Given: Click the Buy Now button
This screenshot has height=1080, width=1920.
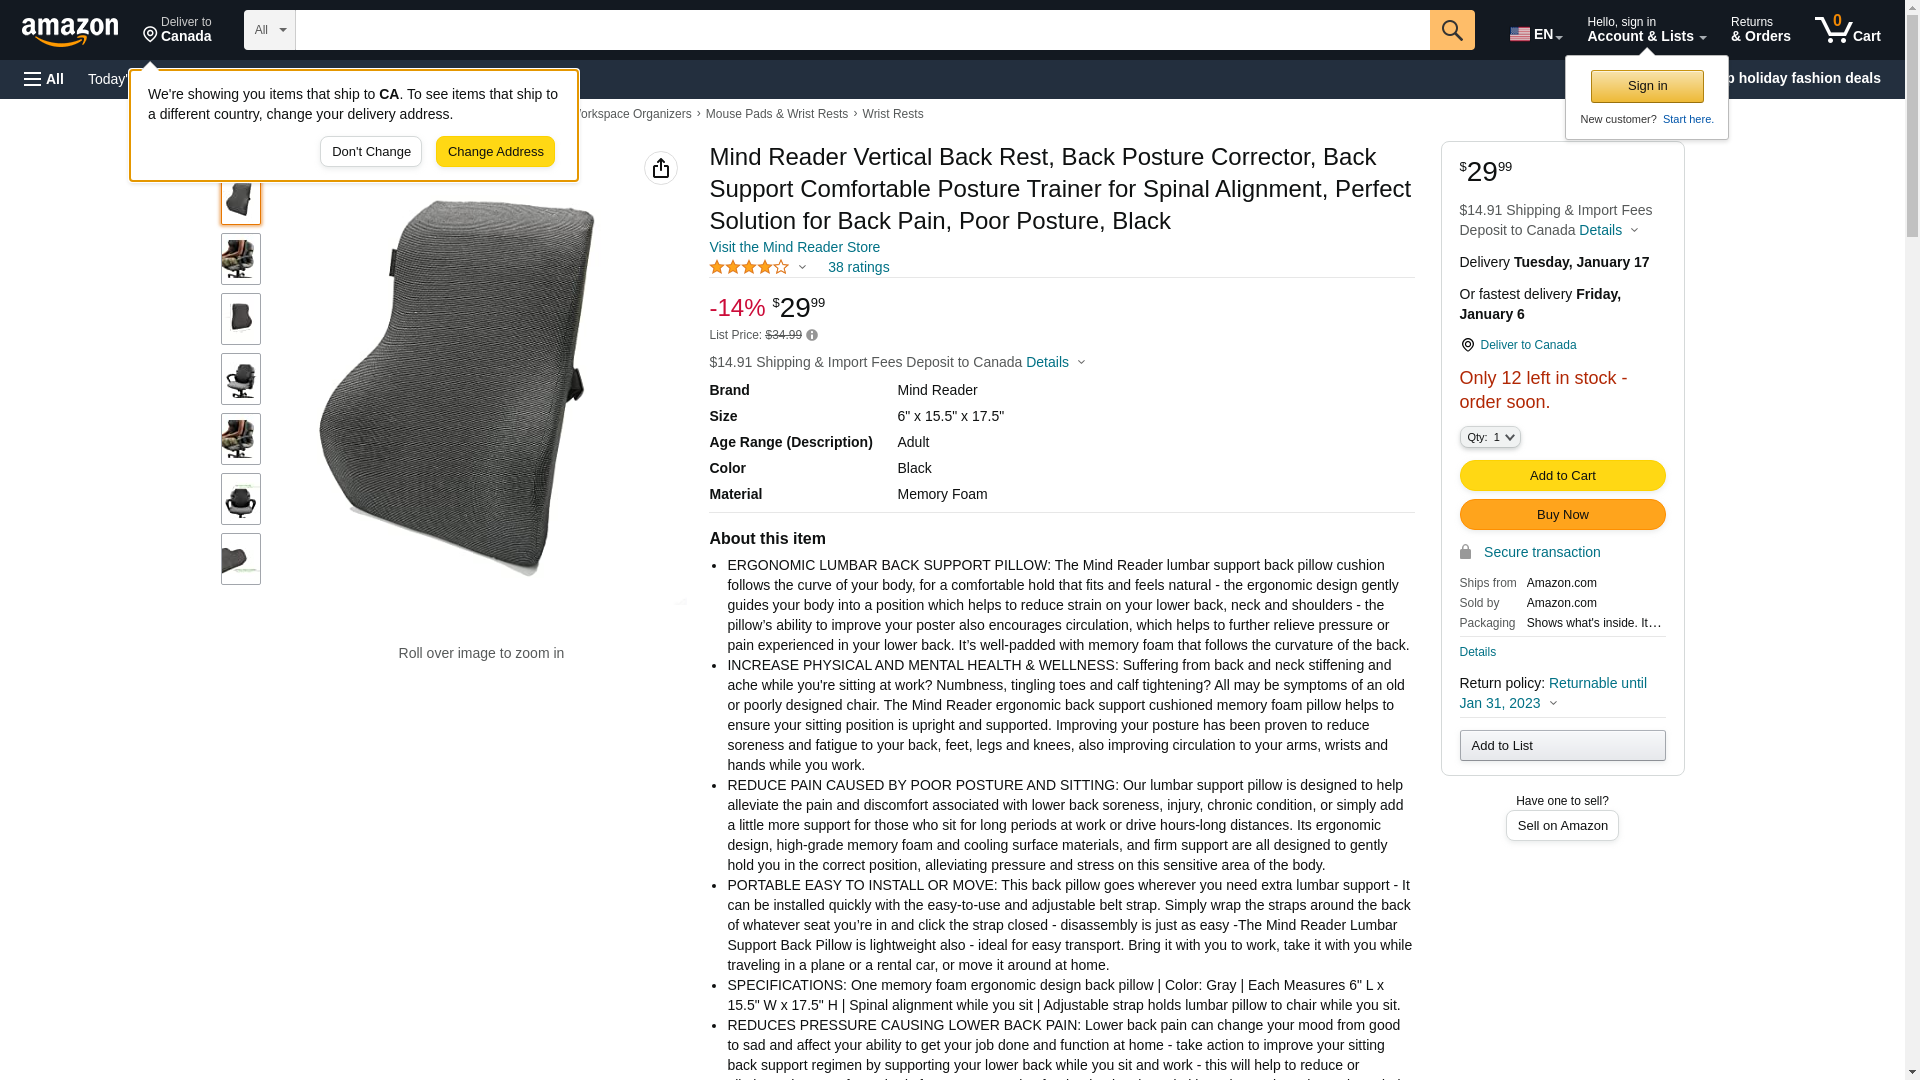Looking at the screenshot, I should pyautogui.click(x=1562, y=515).
